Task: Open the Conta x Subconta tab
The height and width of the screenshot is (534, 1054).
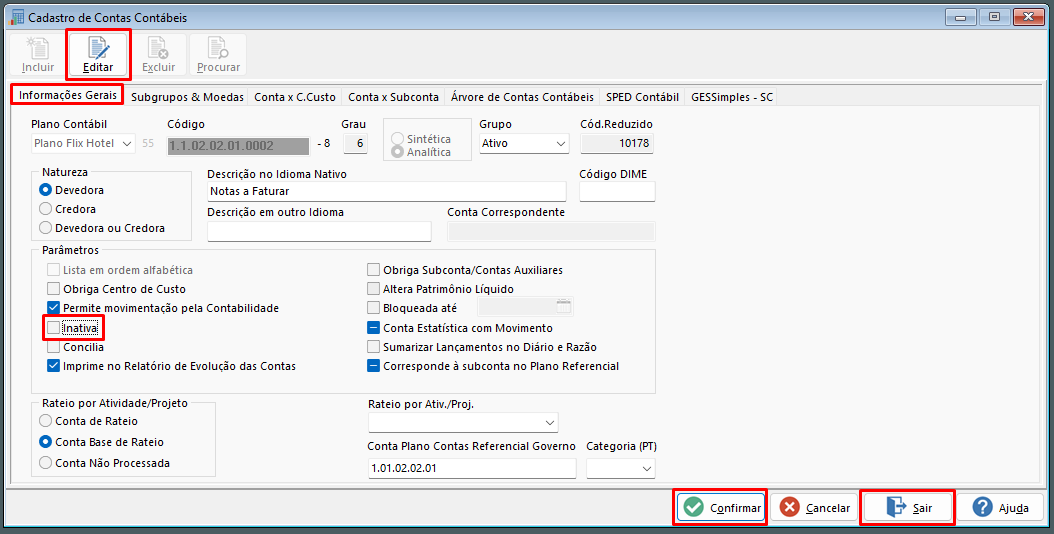Action: tap(393, 97)
